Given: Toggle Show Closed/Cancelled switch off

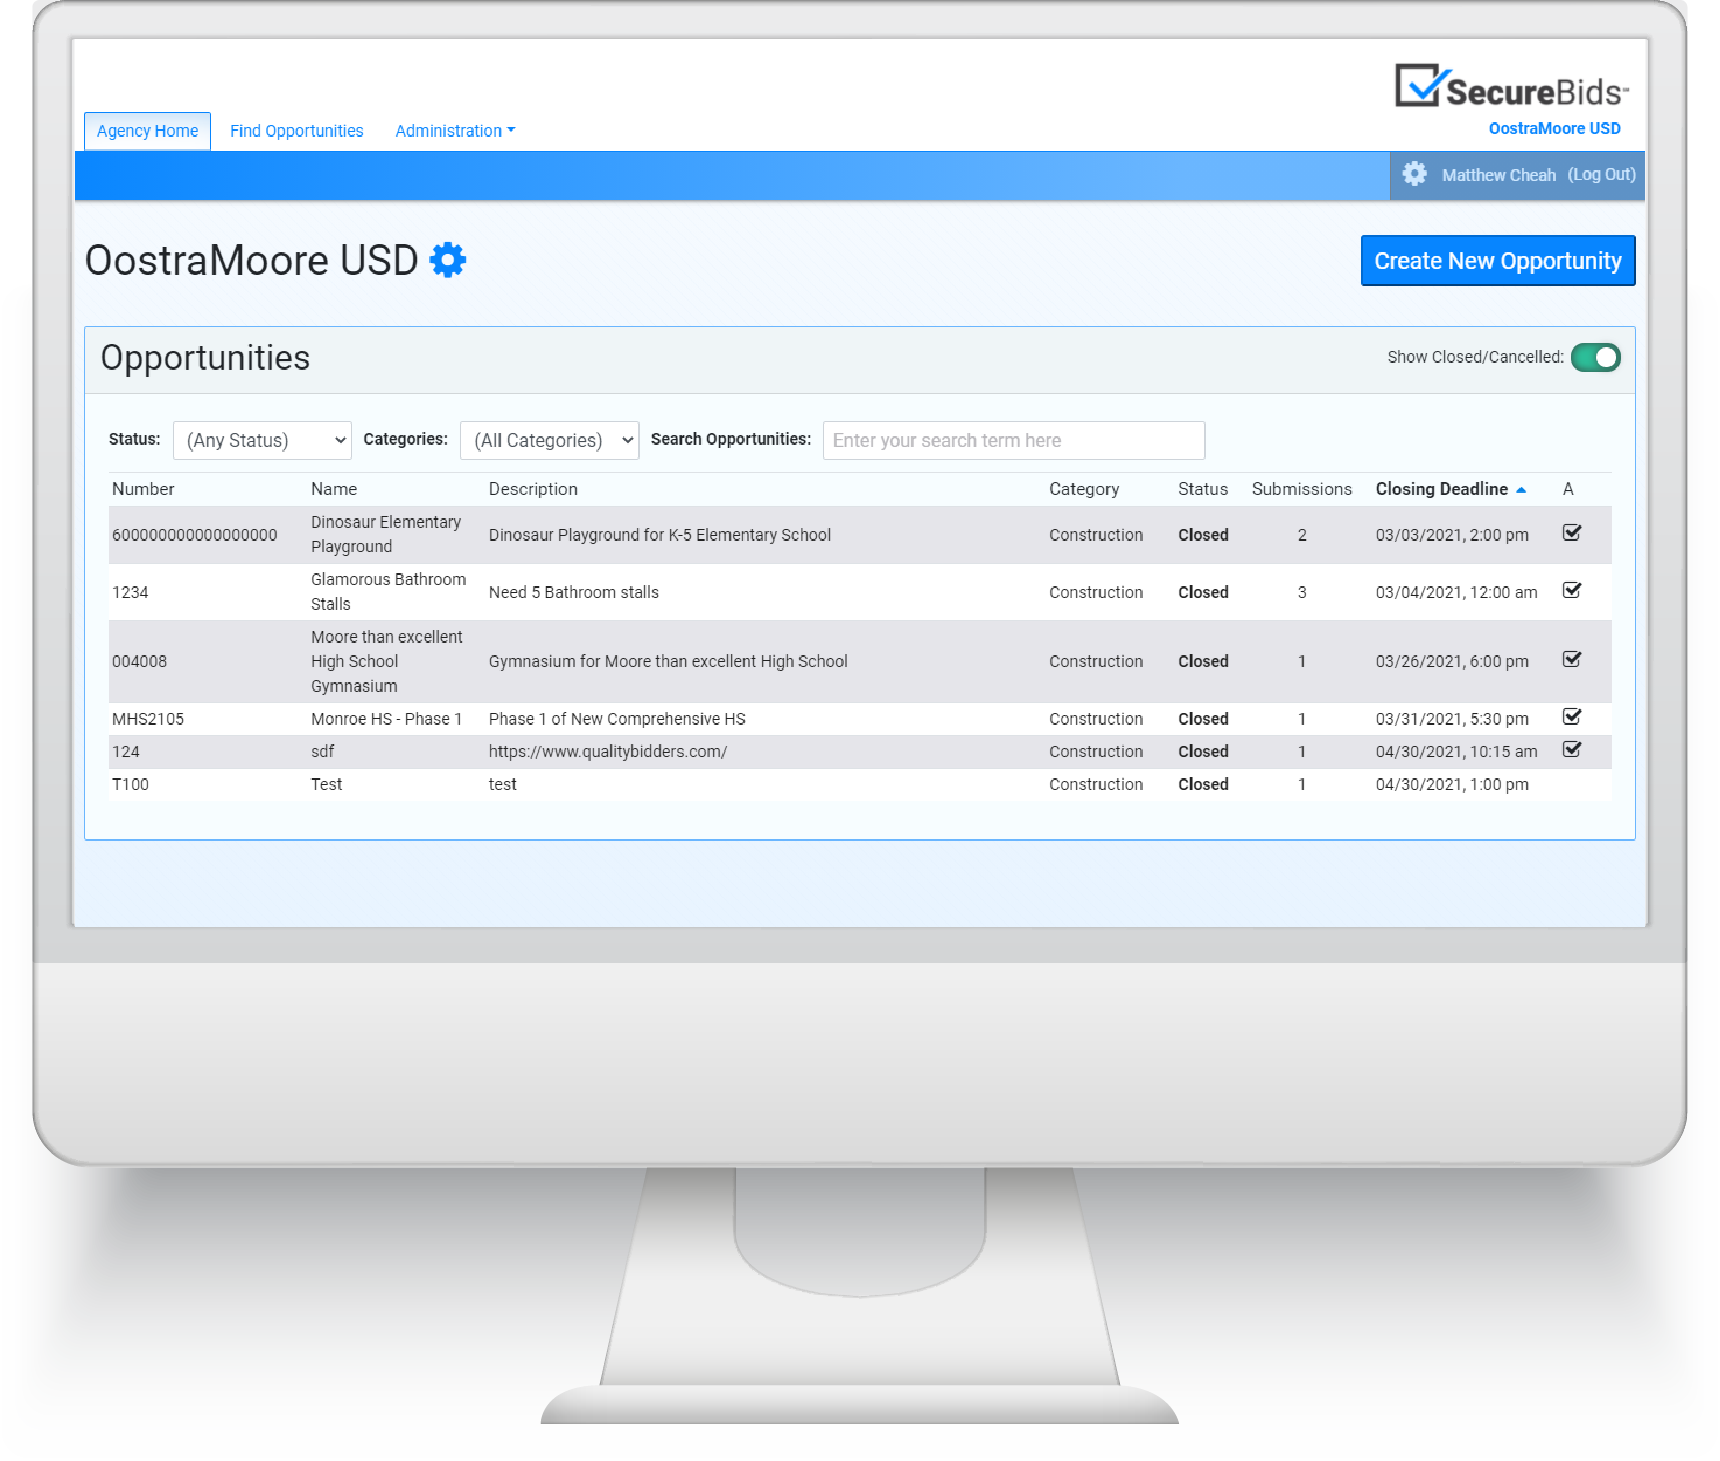Looking at the screenshot, I should click(1595, 357).
